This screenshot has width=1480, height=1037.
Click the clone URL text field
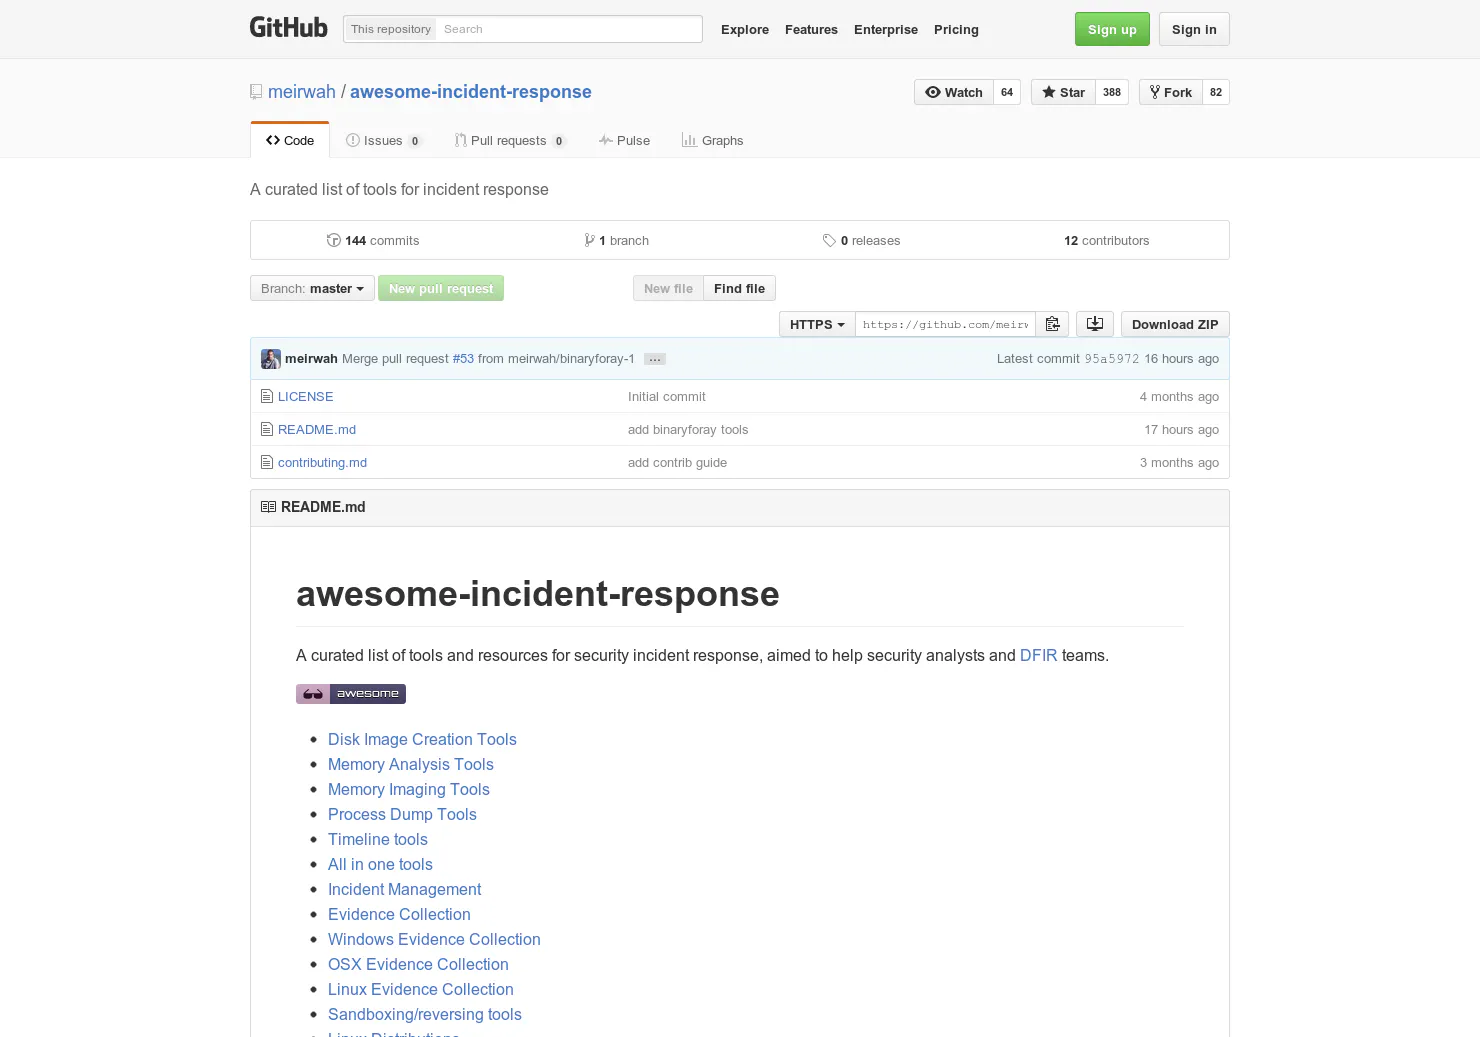coord(945,324)
